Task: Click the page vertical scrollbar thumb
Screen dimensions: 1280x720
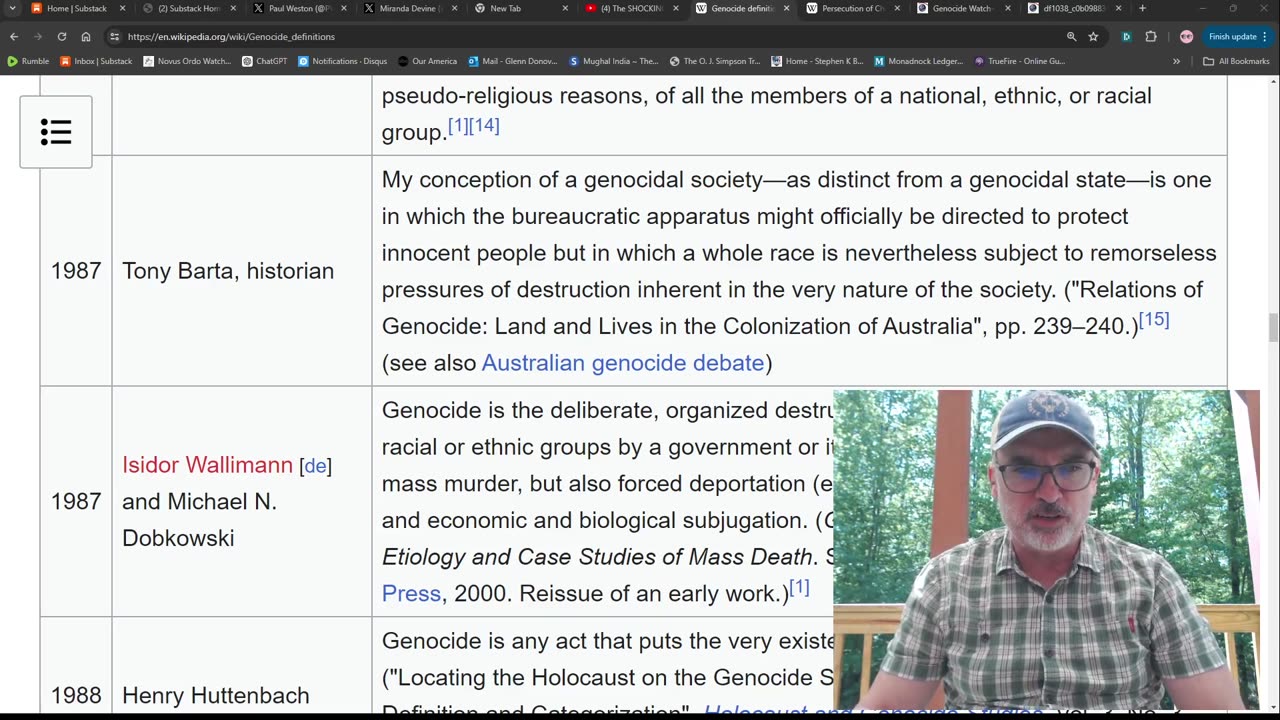Action: (x=1273, y=327)
